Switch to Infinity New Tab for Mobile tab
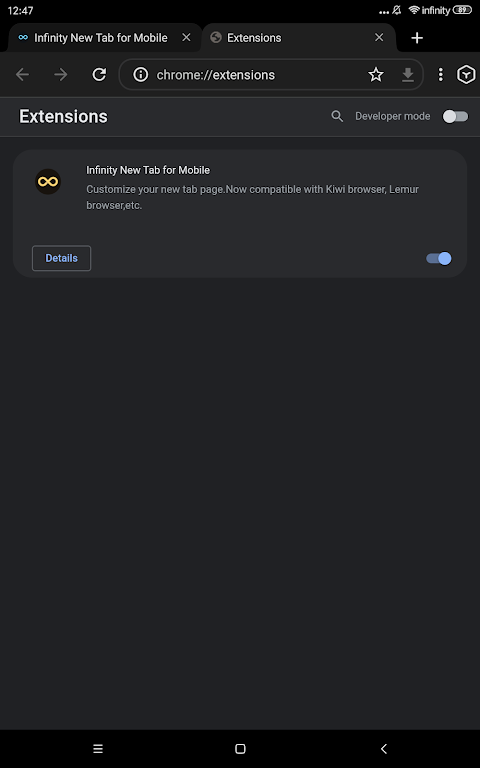 tap(100, 38)
